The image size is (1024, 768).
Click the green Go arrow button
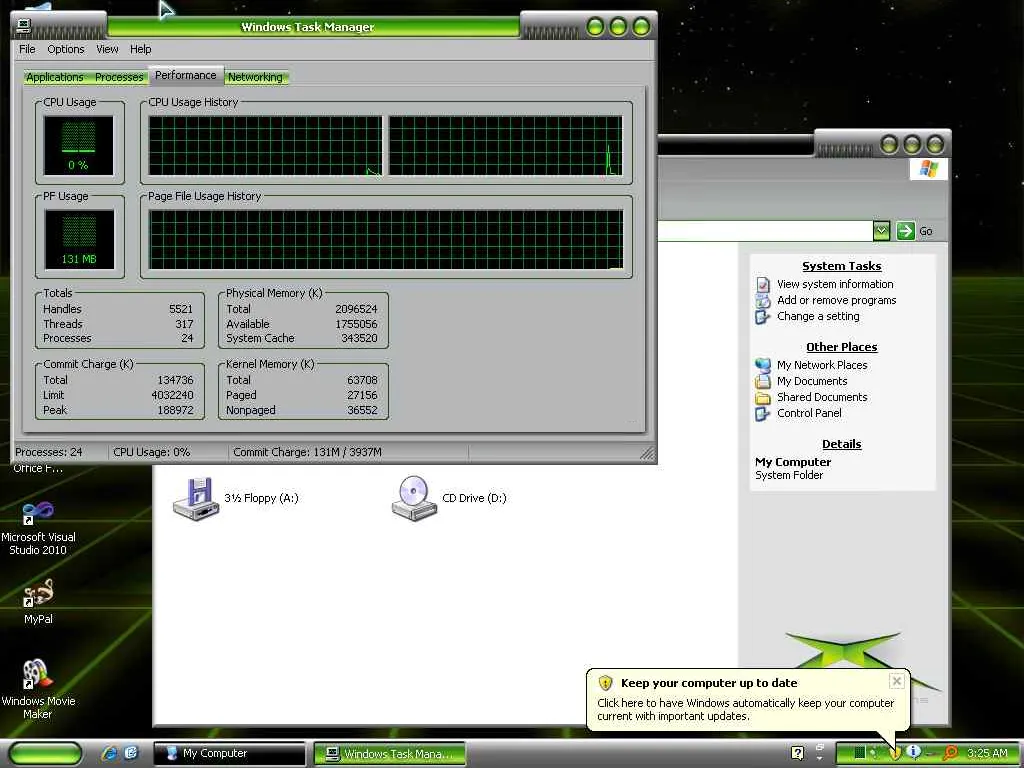[905, 231]
